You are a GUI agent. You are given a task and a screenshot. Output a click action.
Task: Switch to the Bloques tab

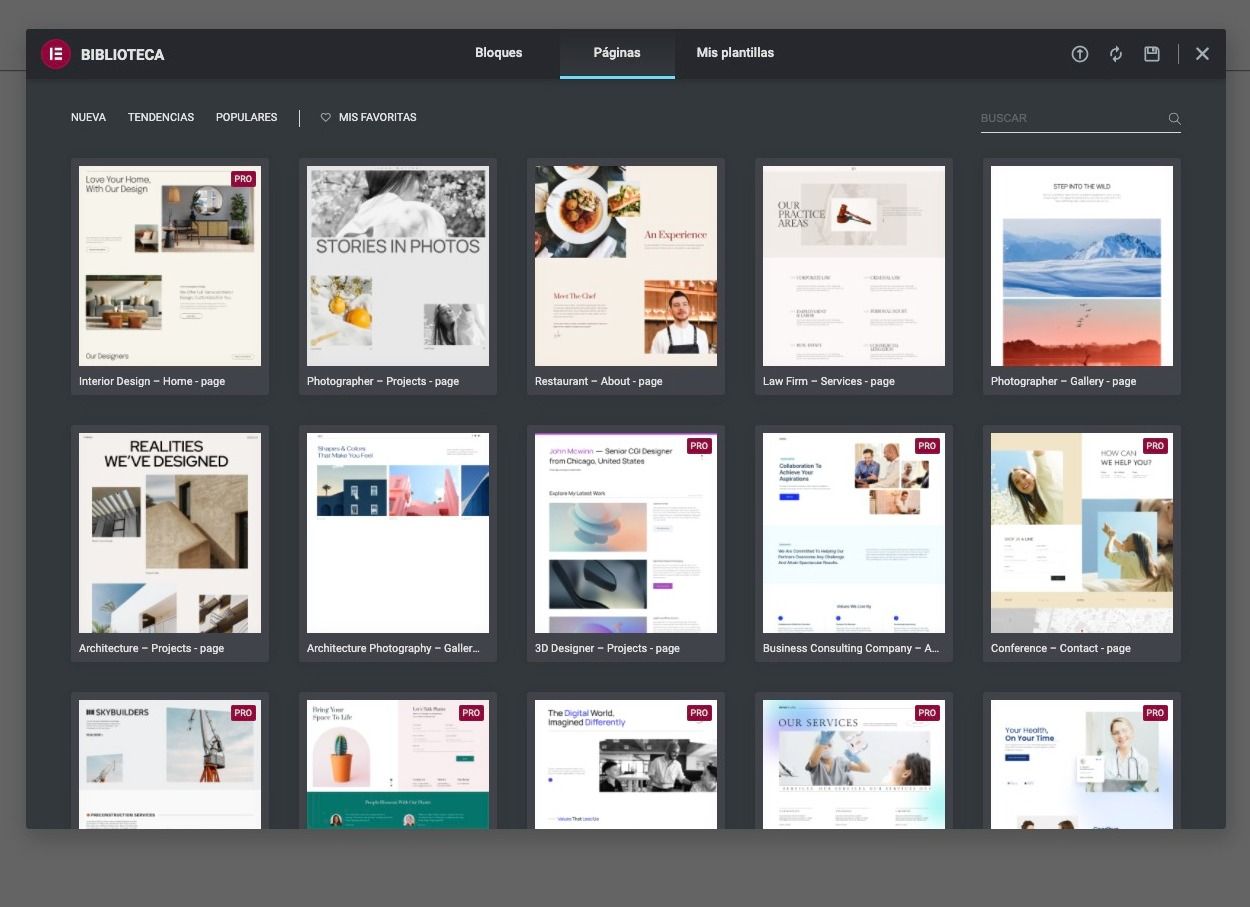pos(498,53)
